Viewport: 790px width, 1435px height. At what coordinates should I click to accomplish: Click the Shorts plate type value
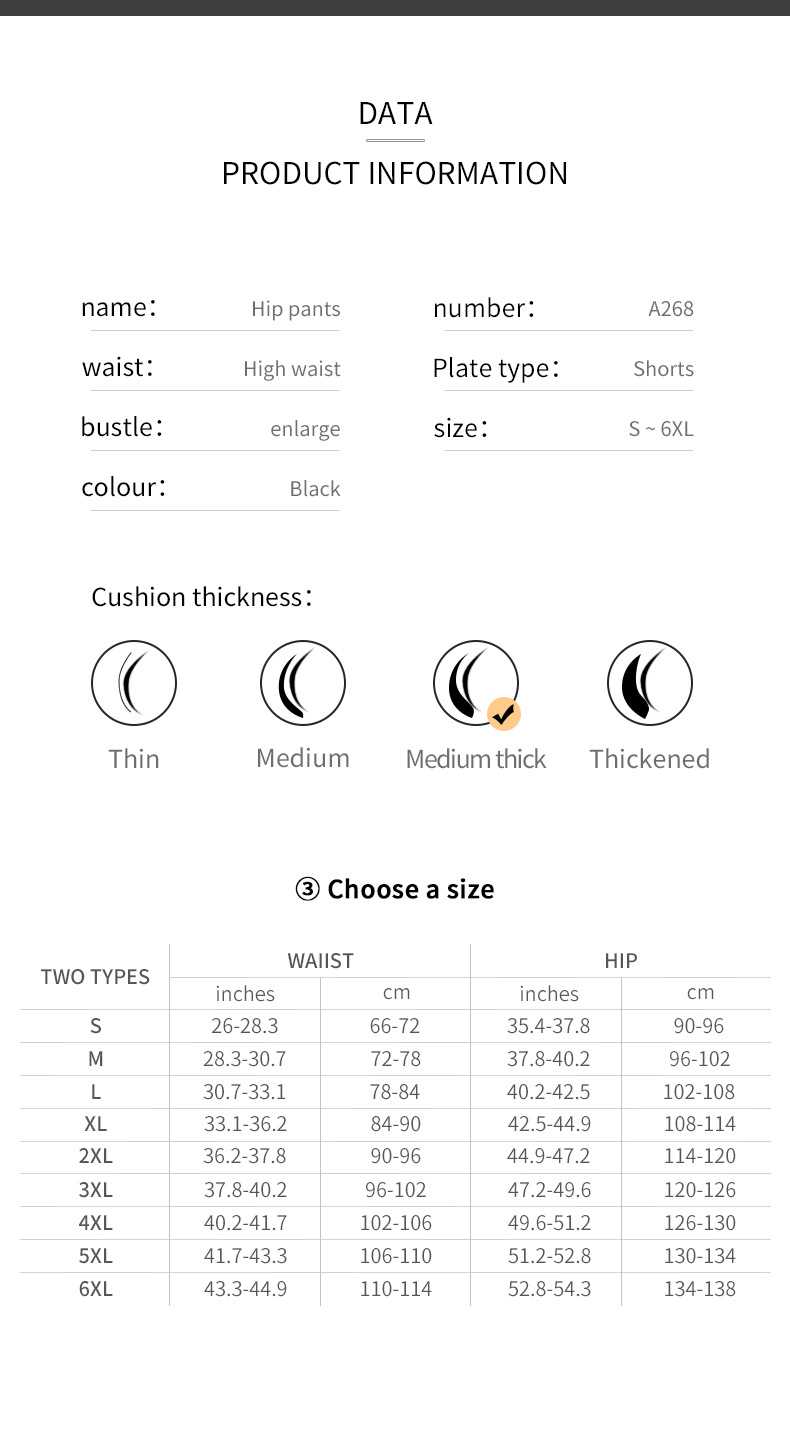point(663,369)
